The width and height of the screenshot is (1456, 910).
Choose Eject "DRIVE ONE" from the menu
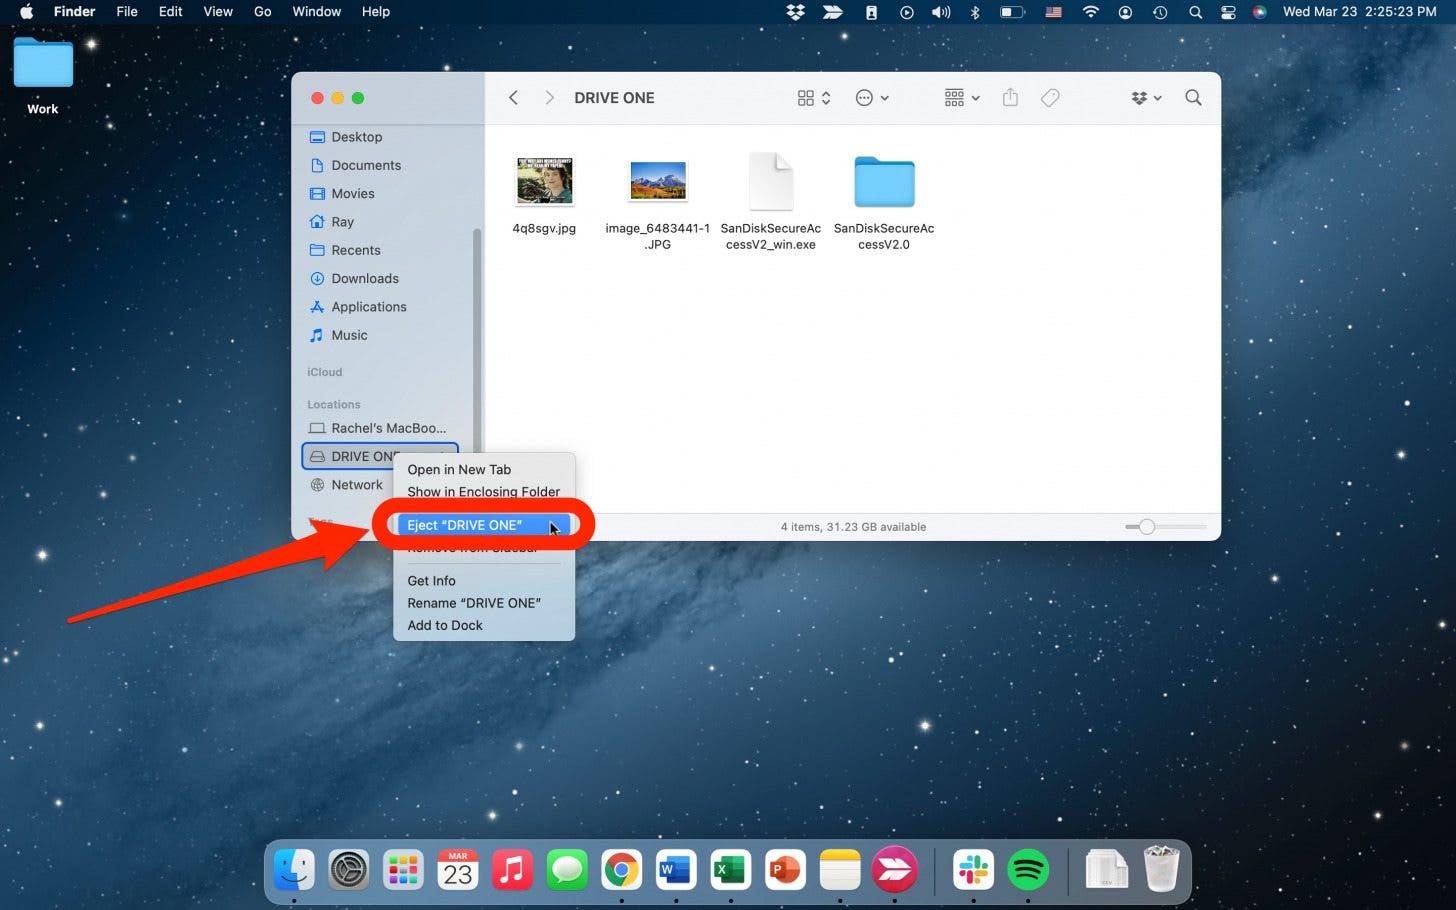[x=465, y=525]
